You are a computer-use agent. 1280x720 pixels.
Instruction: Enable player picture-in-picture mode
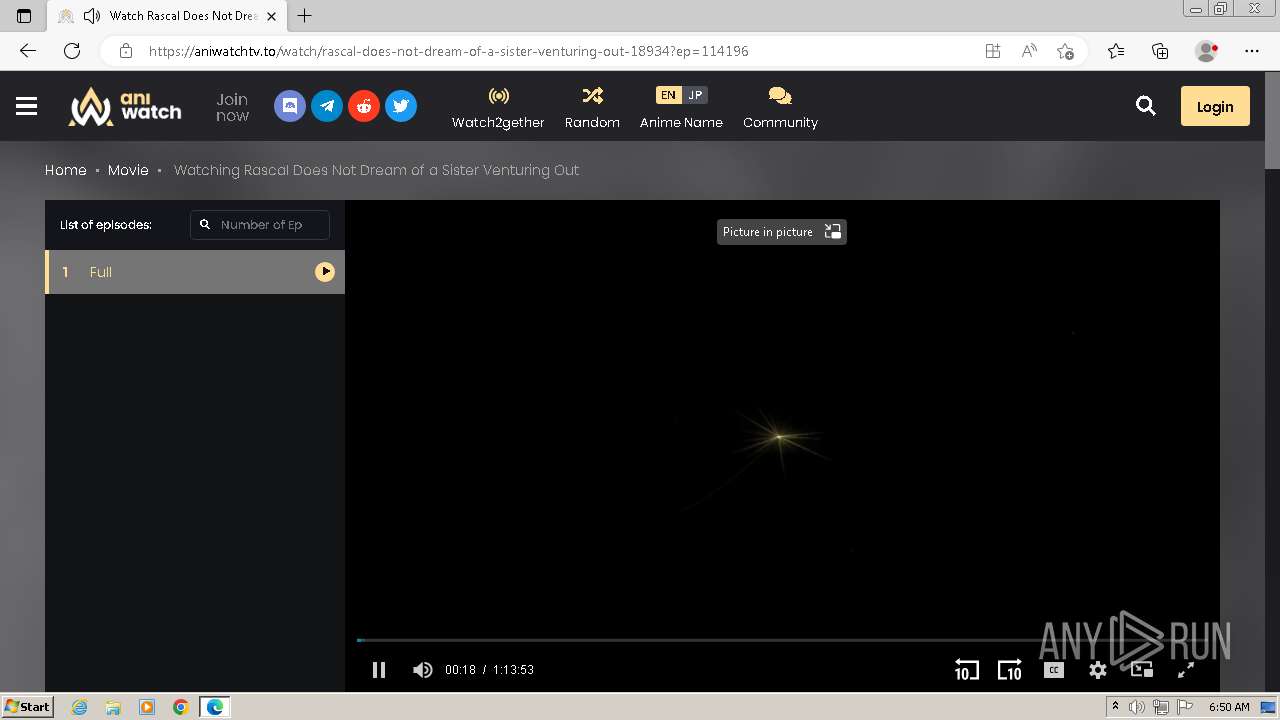(x=1142, y=670)
